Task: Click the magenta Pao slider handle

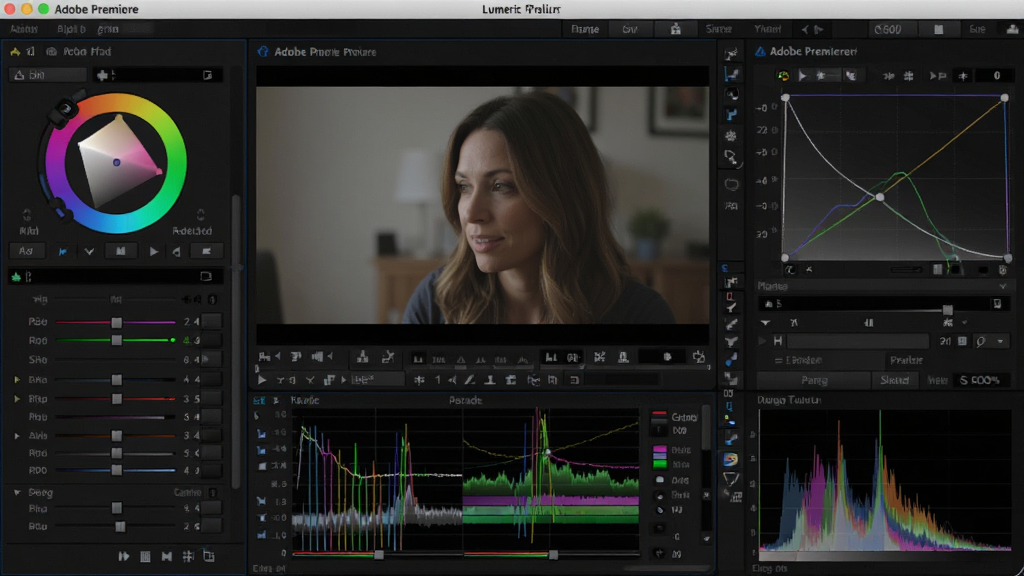Action: click(x=116, y=323)
